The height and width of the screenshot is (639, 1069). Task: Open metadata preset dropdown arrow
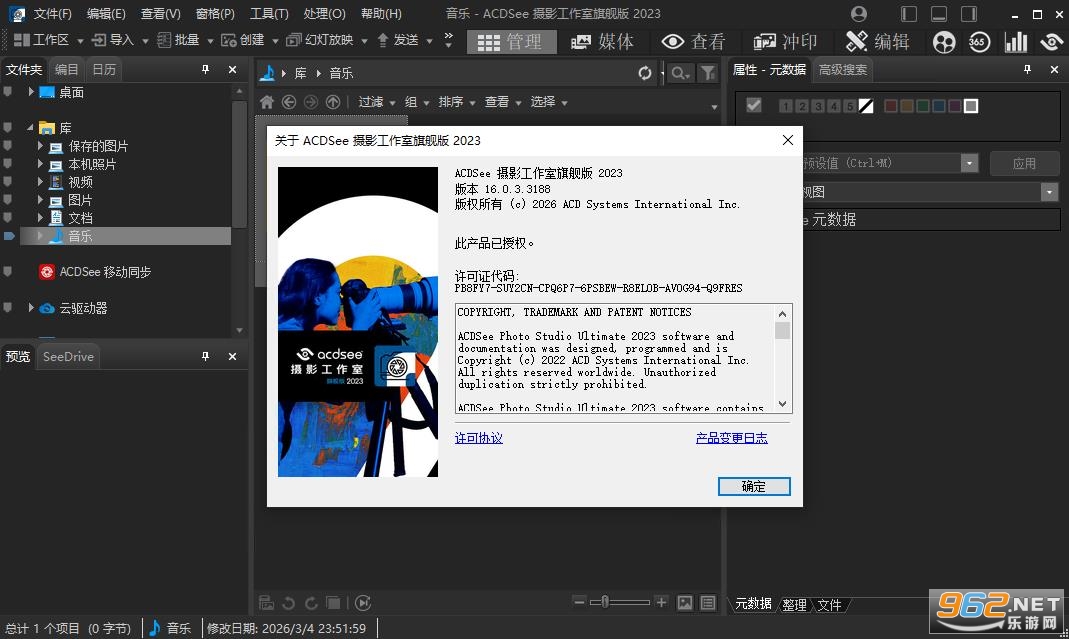(969, 163)
